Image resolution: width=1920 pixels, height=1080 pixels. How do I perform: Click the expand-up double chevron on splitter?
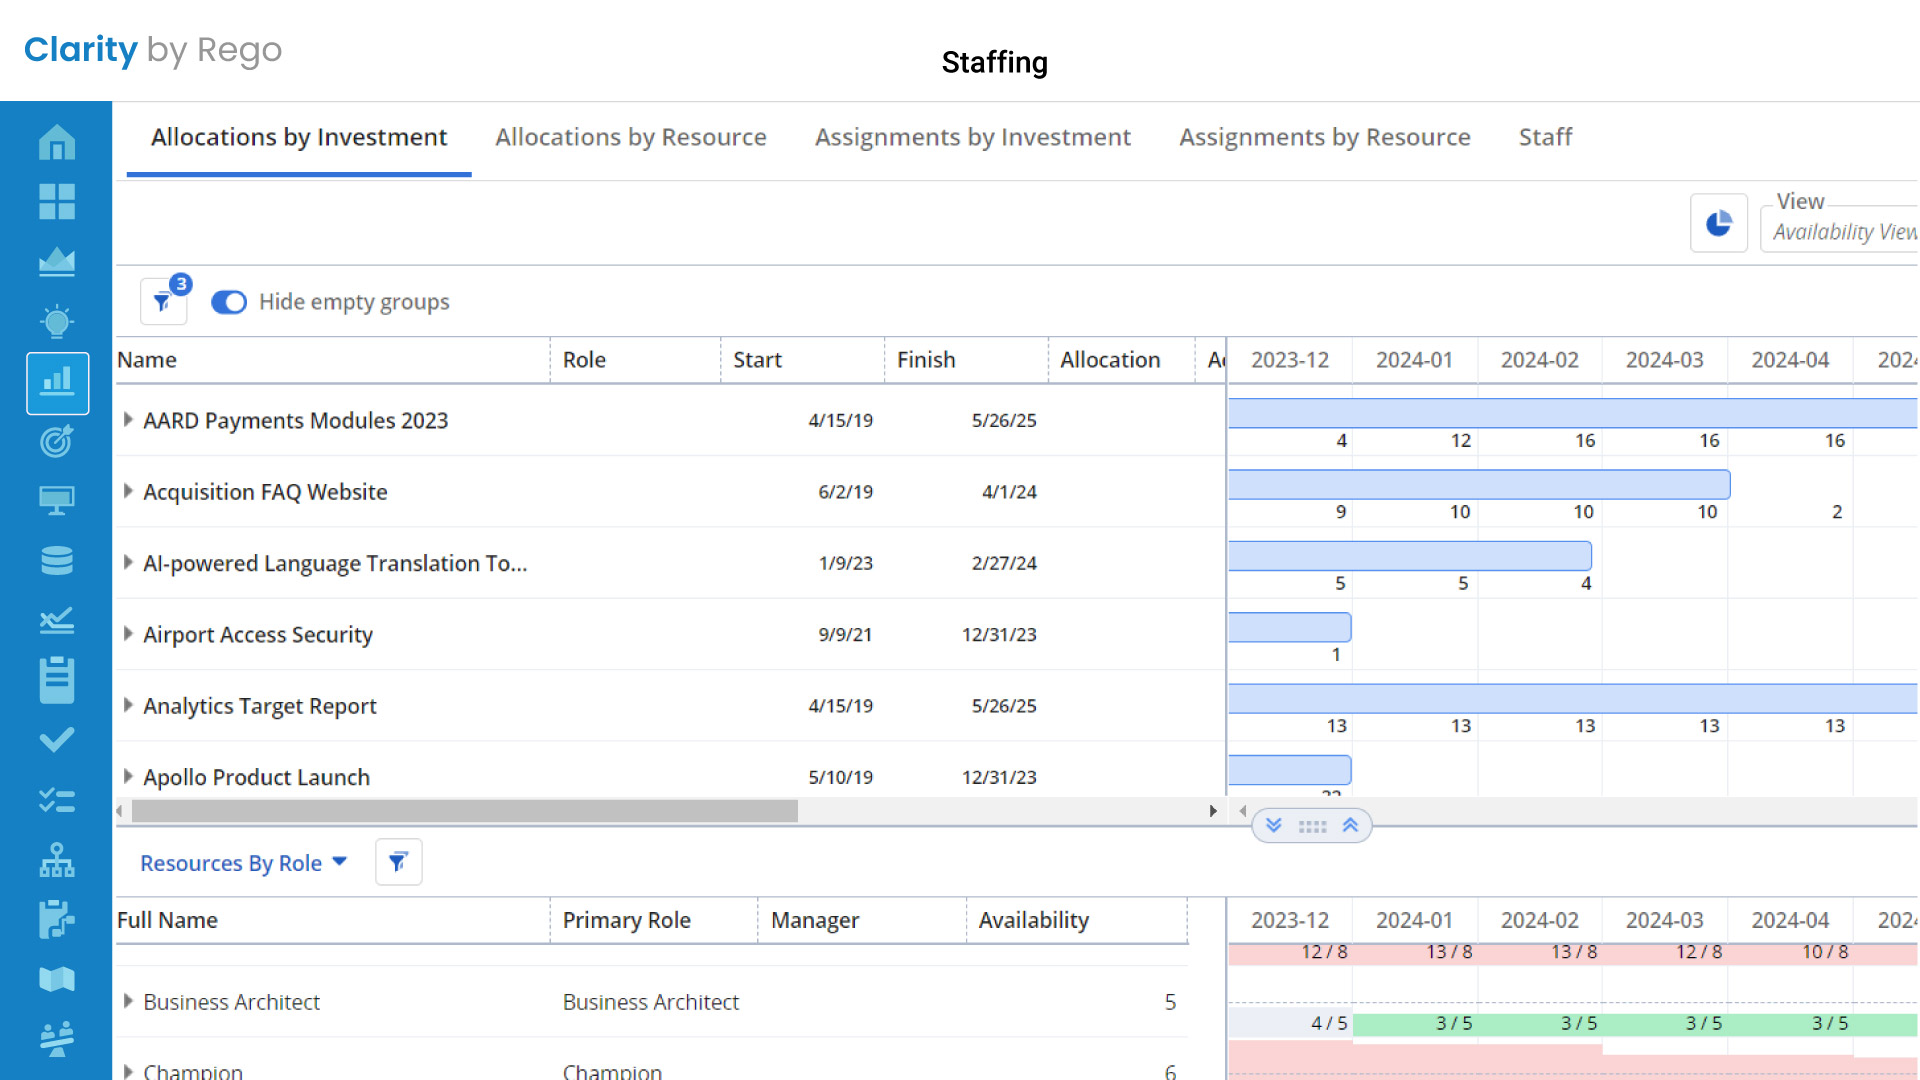(x=1350, y=826)
